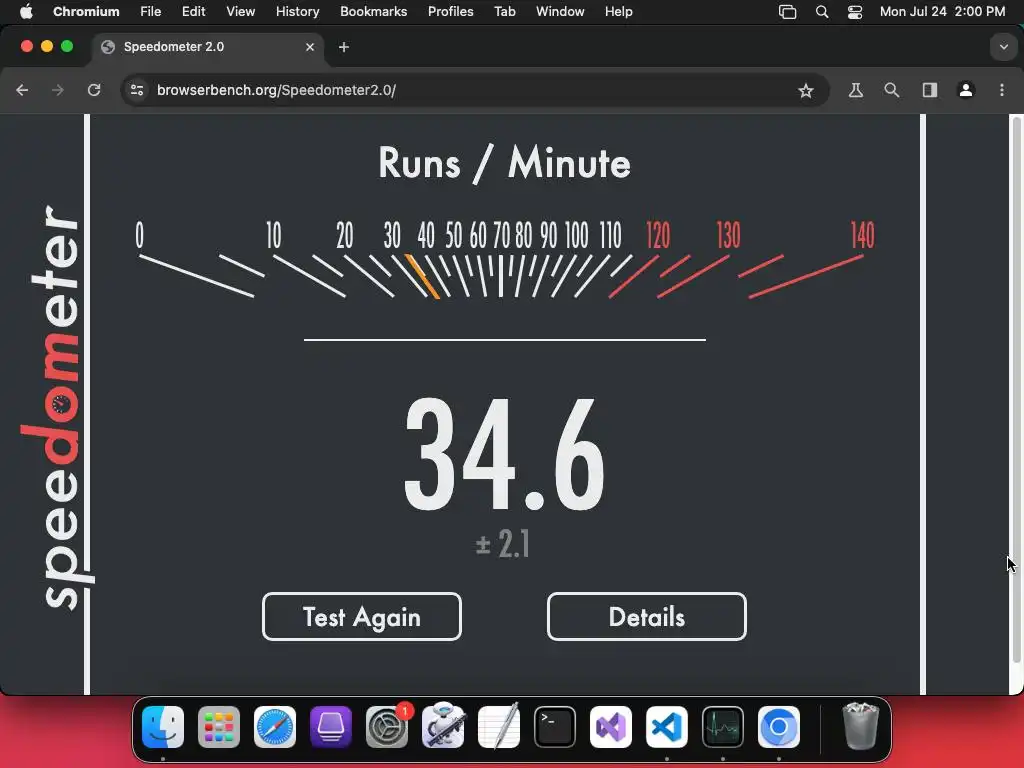1024x768 pixels.
Task: Click the Test Again button
Action: click(362, 616)
